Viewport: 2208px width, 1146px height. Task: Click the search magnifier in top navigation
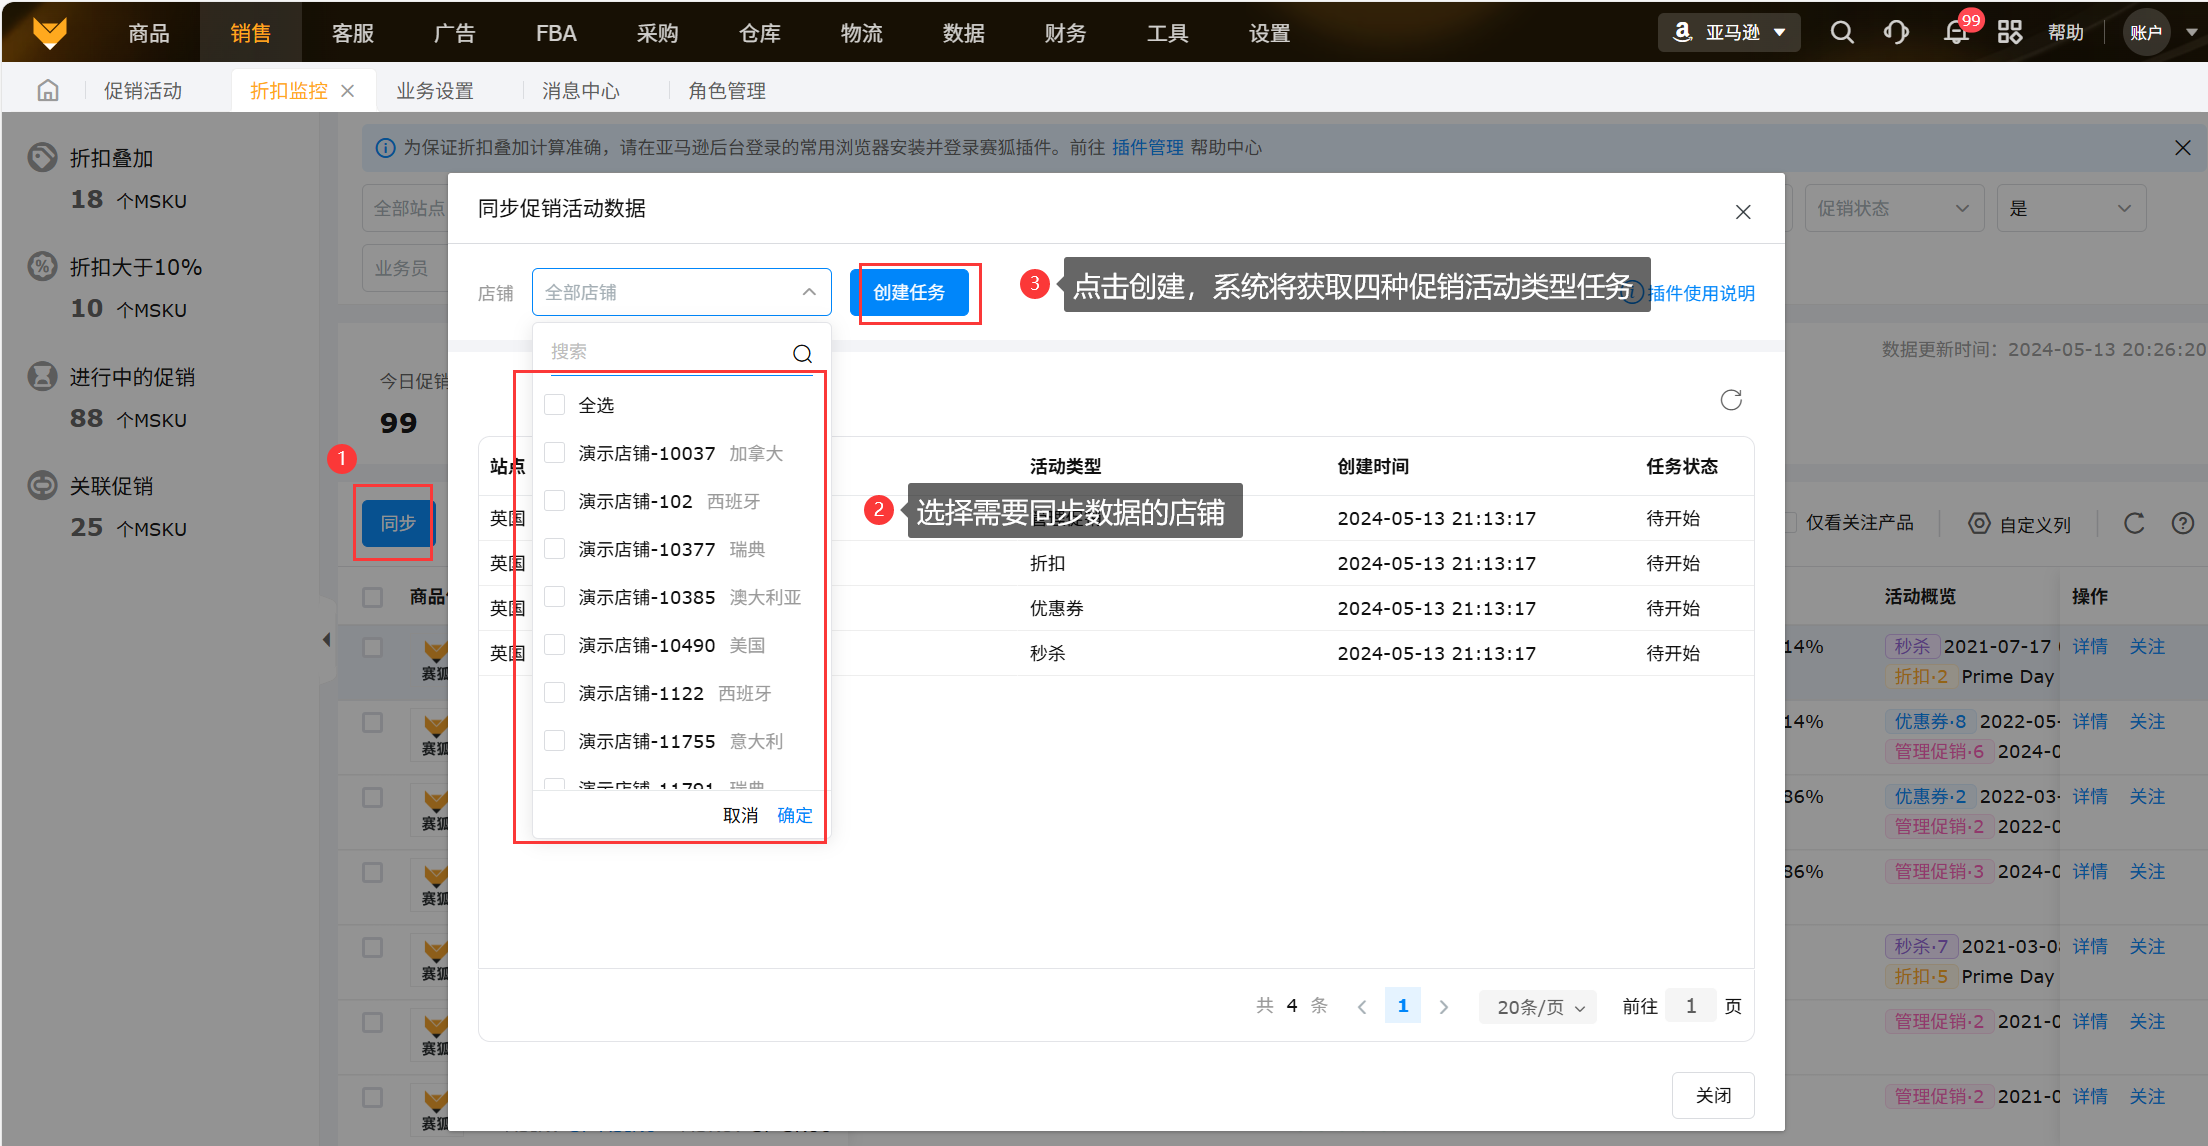click(x=1841, y=33)
